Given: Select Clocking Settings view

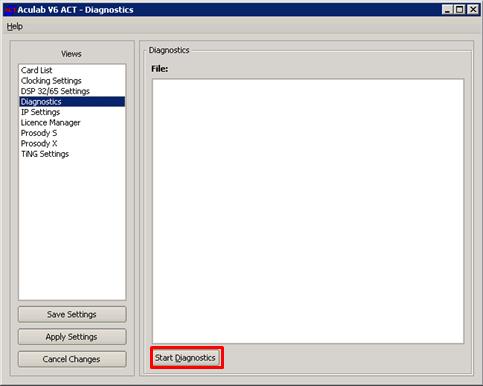Looking at the screenshot, I should click(x=72, y=81).
